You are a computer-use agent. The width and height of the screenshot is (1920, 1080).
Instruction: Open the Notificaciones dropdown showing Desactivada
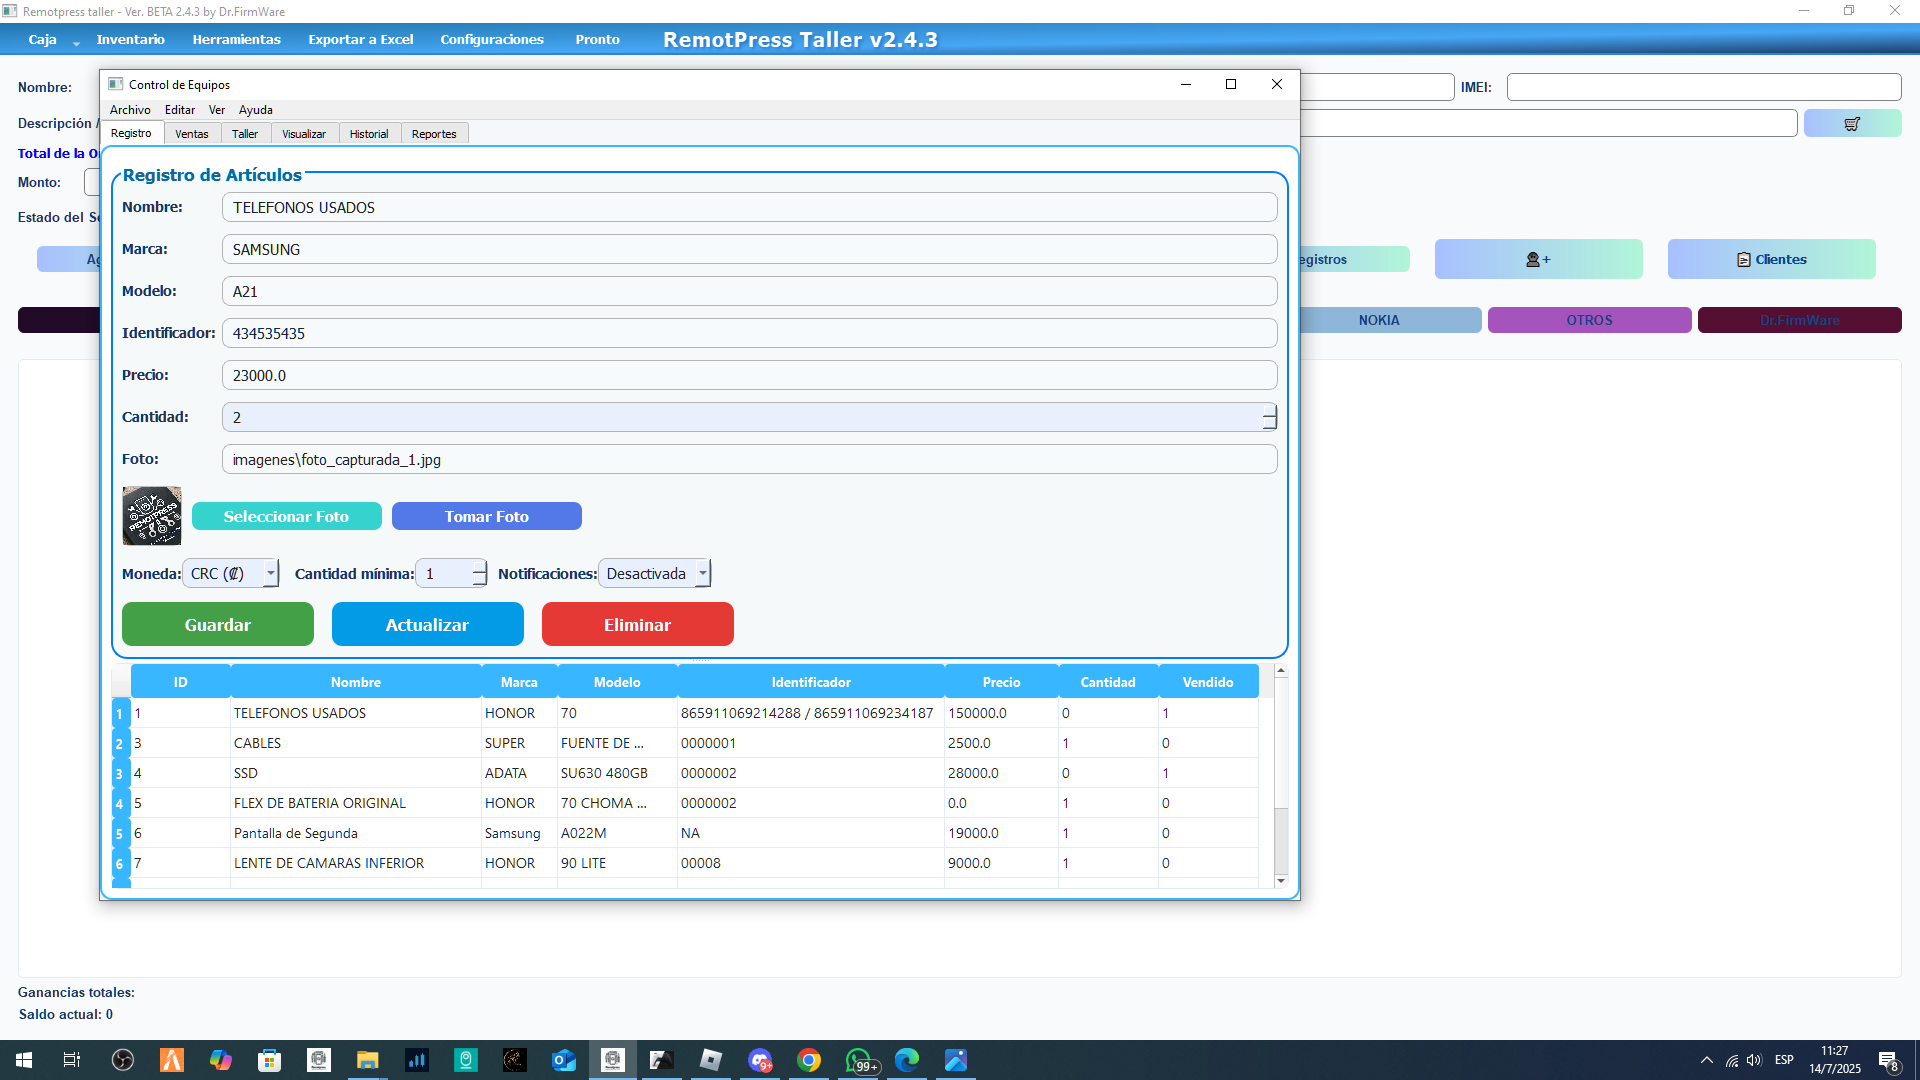pyautogui.click(x=703, y=573)
